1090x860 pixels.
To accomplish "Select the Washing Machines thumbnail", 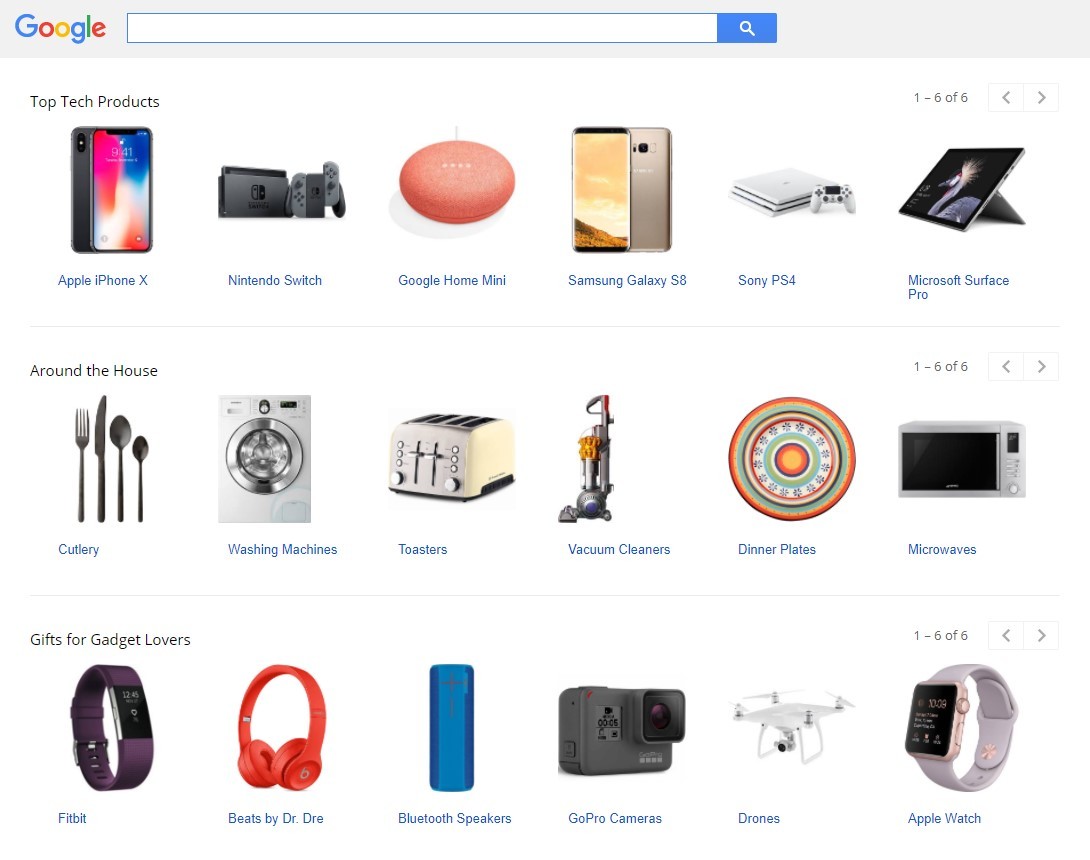I will (264, 459).
